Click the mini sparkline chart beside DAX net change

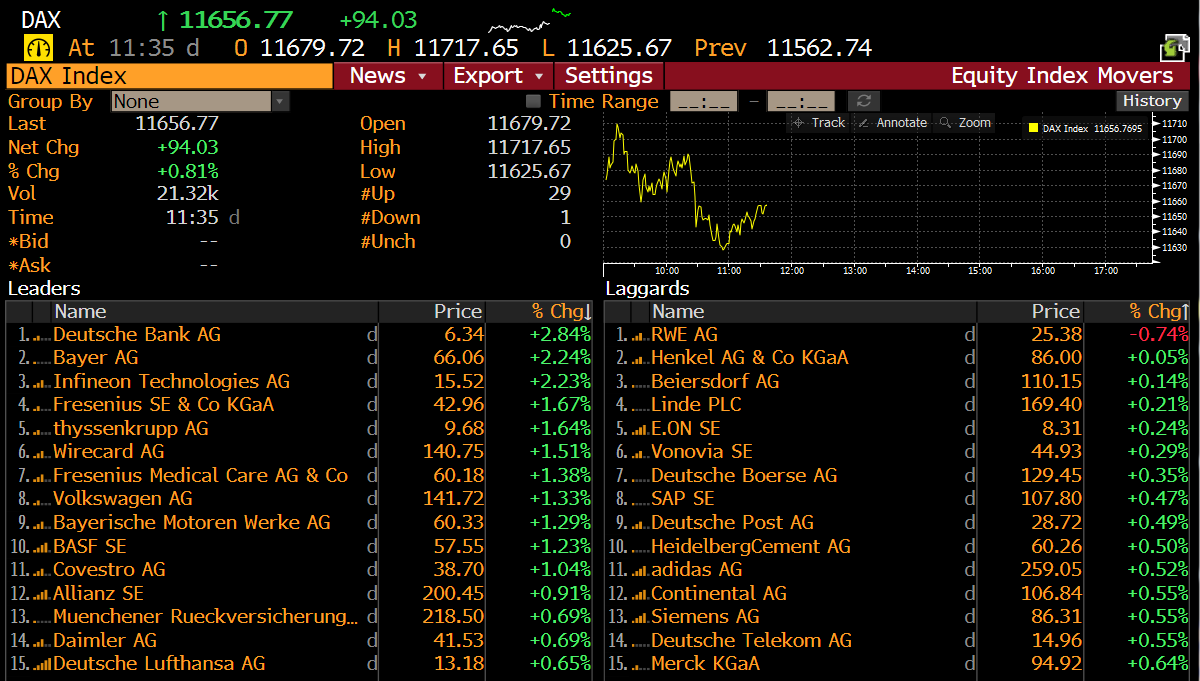point(530,19)
